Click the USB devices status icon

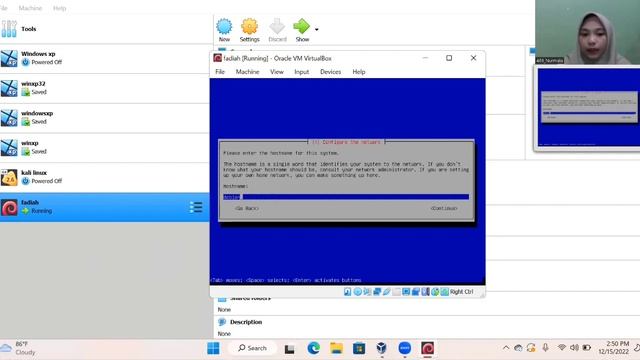click(x=387, y=292)
